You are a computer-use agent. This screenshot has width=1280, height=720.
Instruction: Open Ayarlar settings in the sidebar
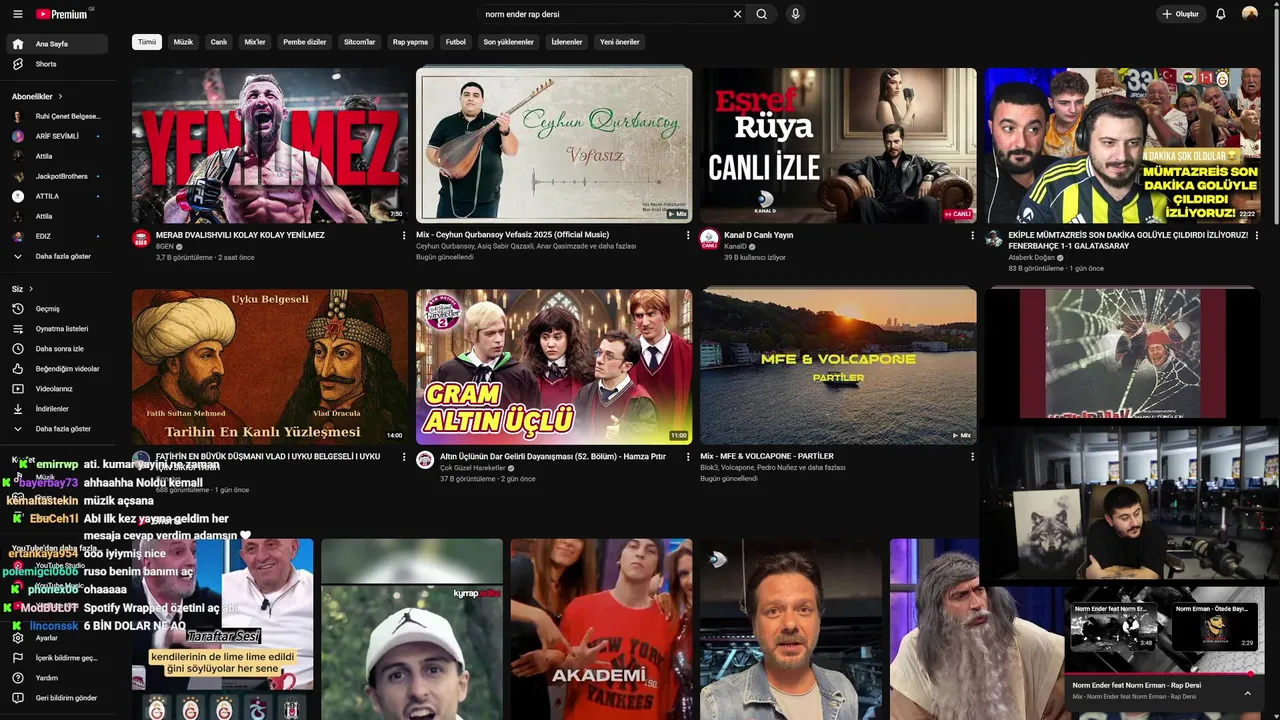coord(56,638)
